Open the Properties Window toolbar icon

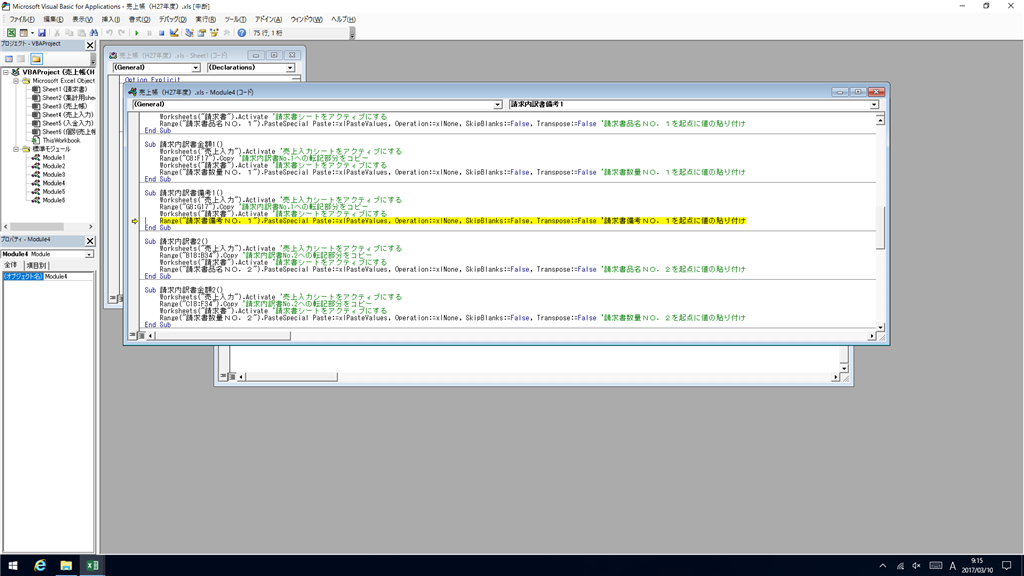[202, 33]
